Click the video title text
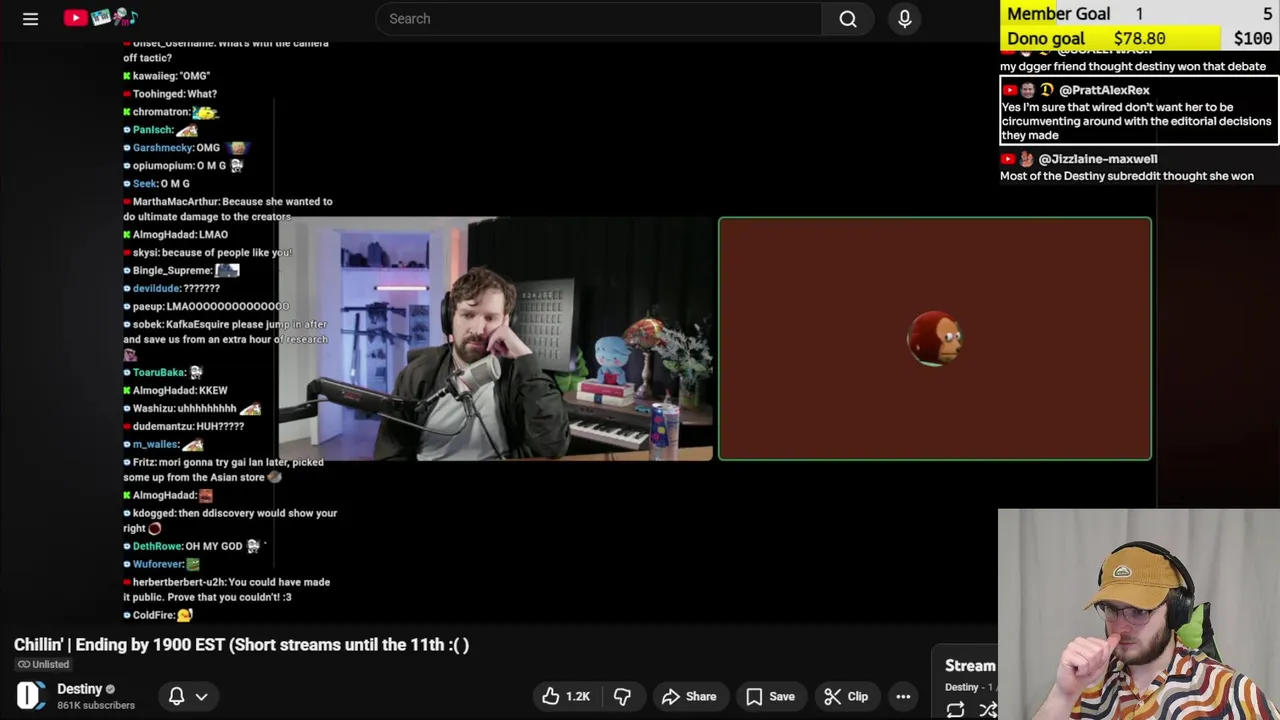This screenshot has width=1280, height=720. [241, 645]
